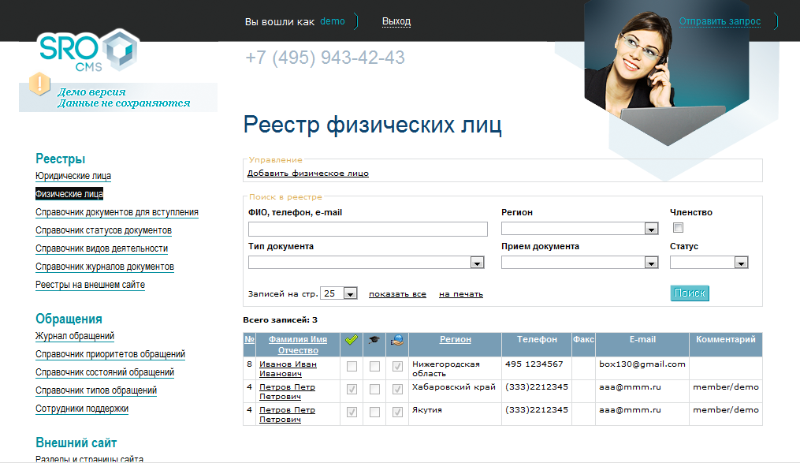Open Журнал обращений in sidebar
Viewport: 800px width, 463px height.
tap(74, 336)
